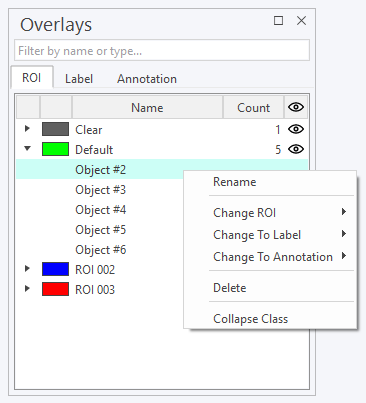The width and height of the screenshot is (366, 403).
Task: Sort by the Count column header
Action: (253, 107)
